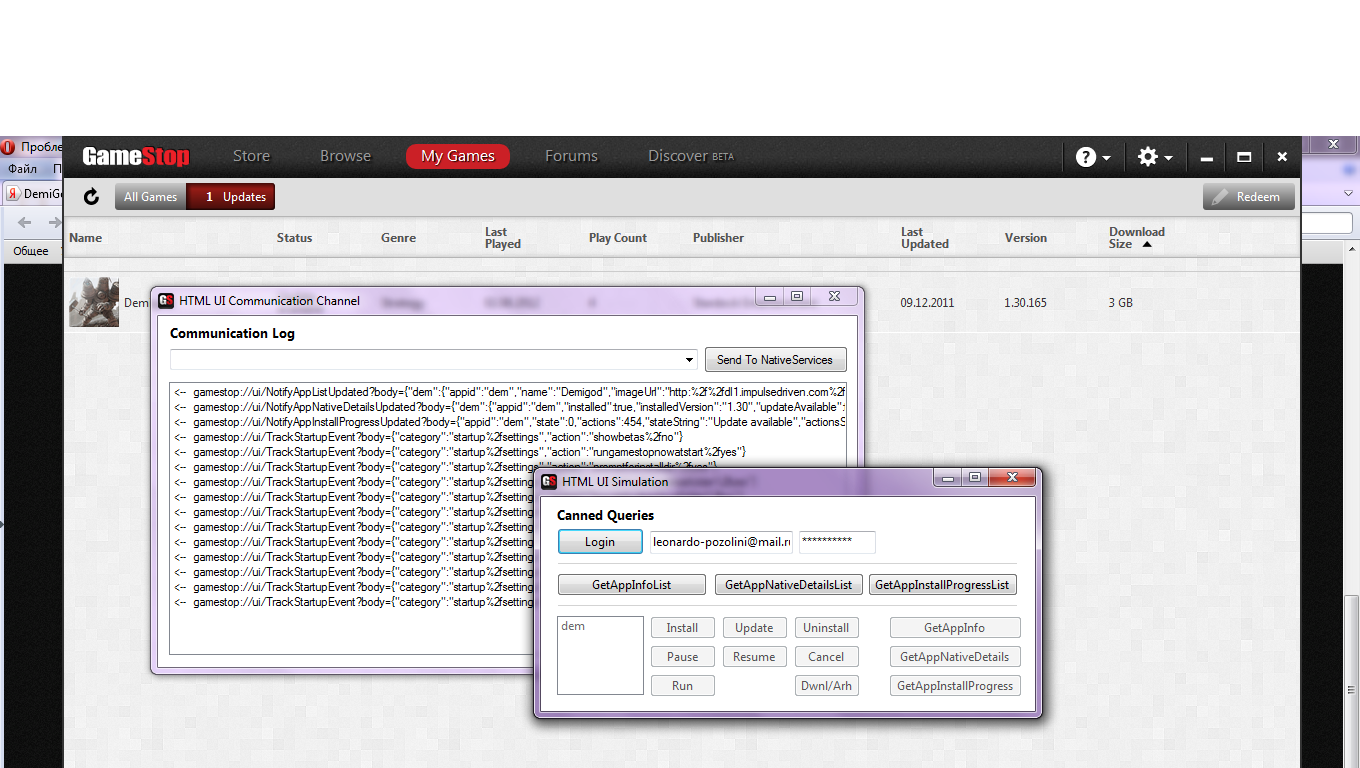Click the GameStop logo
This screenshot has width=1360, height=768.
click(135, 156)
